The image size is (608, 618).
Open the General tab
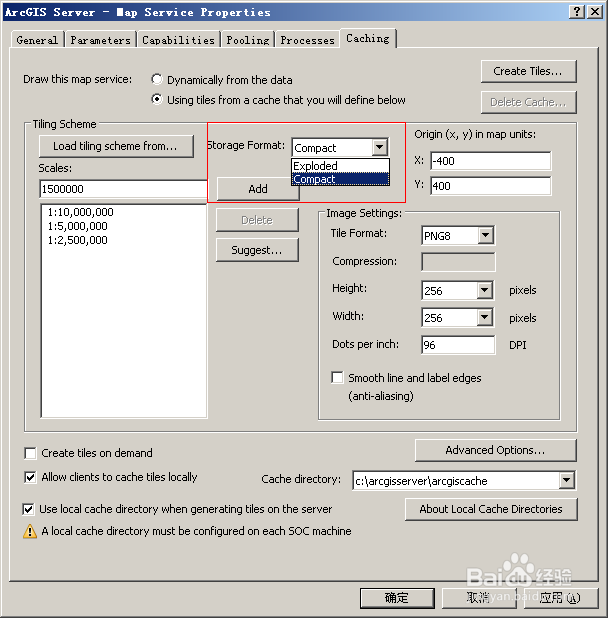click(x=37, y=40)
